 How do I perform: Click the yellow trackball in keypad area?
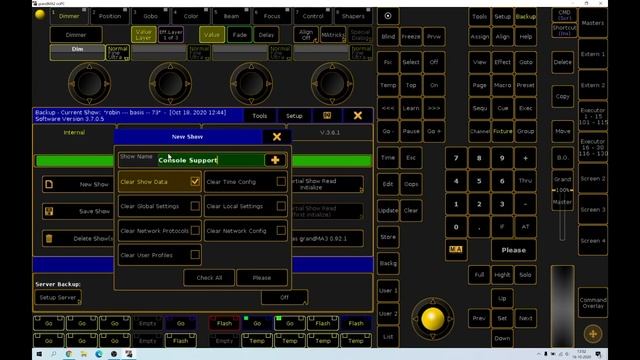[x=433, y=318]
